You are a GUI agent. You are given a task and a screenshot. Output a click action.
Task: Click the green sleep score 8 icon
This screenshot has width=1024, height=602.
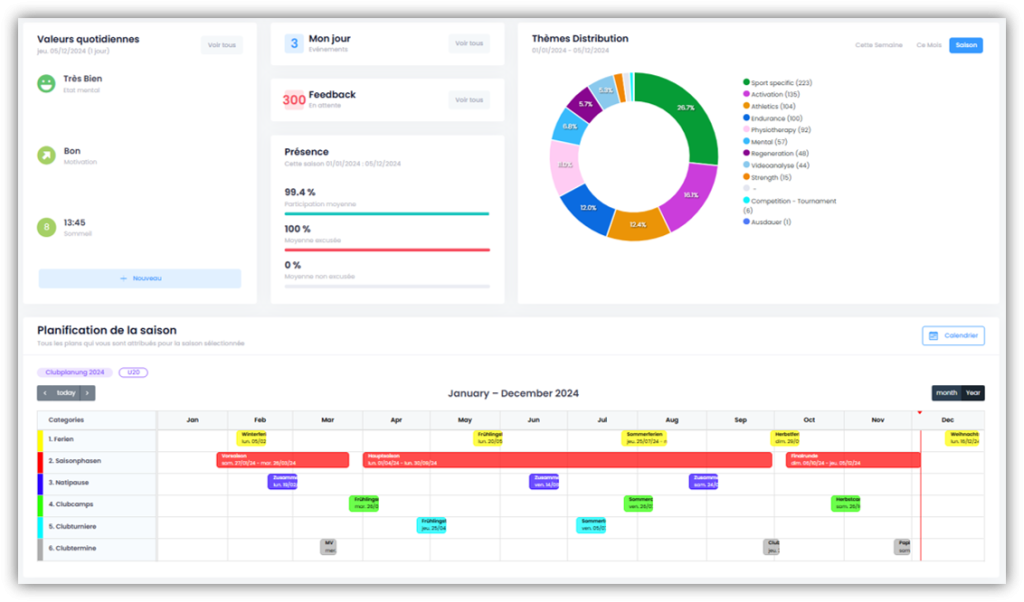(46, 227)
